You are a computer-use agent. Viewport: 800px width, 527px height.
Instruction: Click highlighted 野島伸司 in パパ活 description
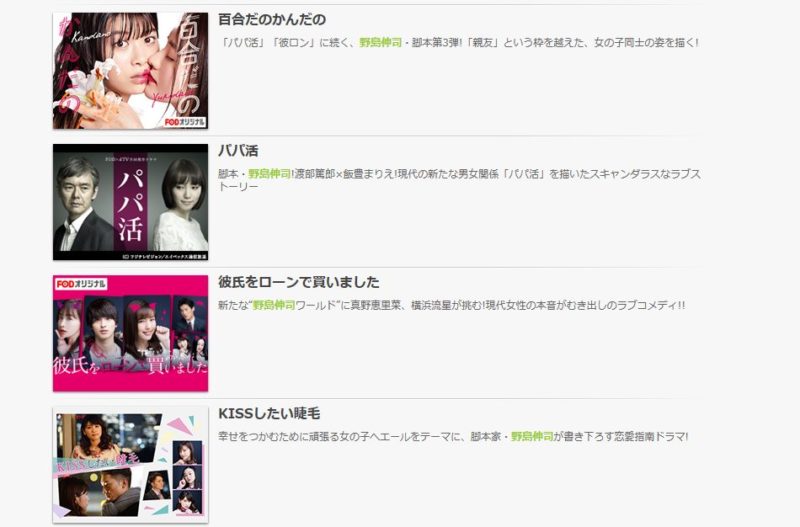pos(269,174)
